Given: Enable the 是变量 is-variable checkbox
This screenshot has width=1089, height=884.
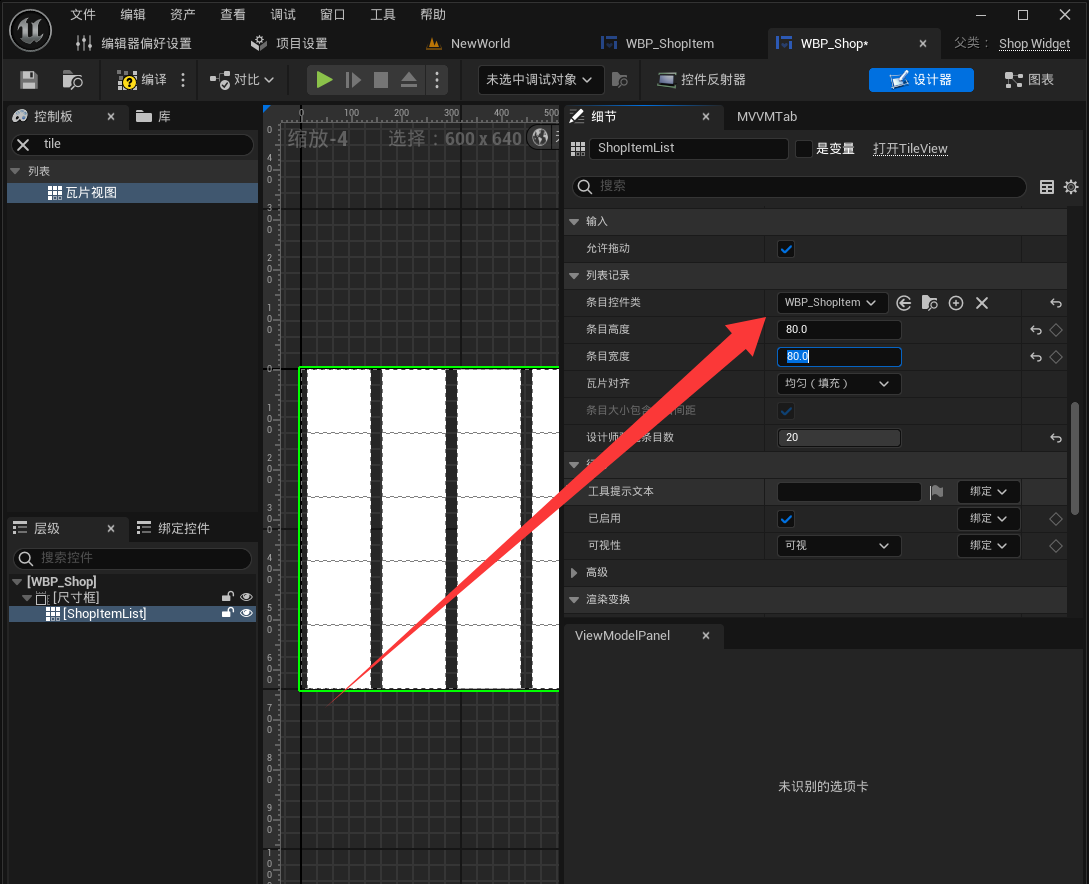Looking at the screenshot, I should click(x=804, y=149).
